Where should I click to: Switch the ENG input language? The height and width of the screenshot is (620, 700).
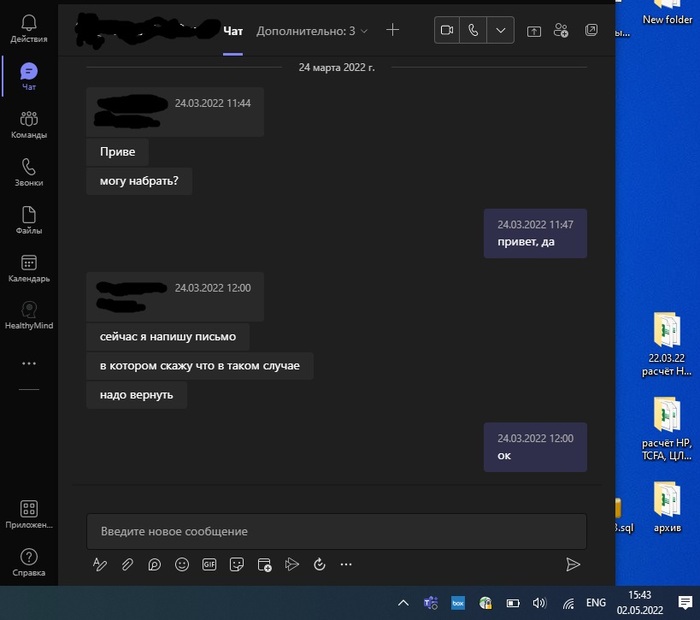coord(596,603)
